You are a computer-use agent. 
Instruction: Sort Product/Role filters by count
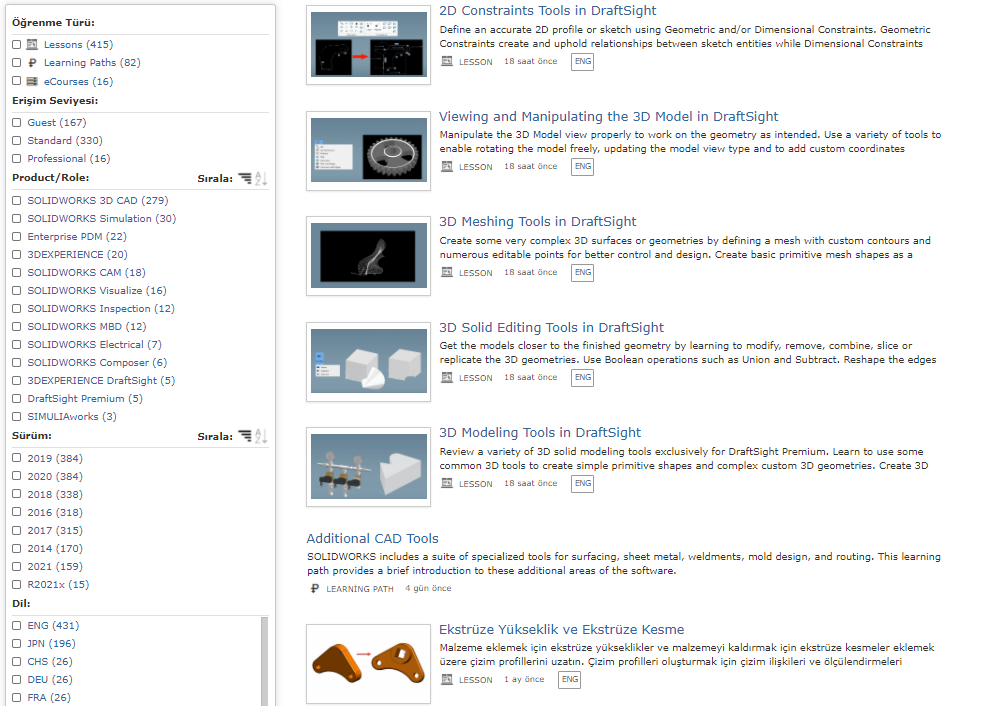pyautogui.click(x=245, y=179)
